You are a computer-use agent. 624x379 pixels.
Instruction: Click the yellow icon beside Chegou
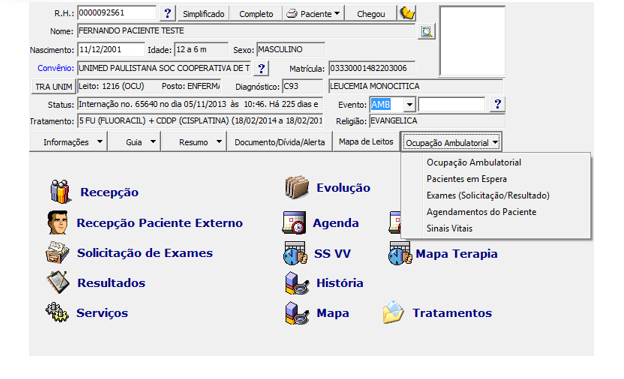(x=407, y=14)
